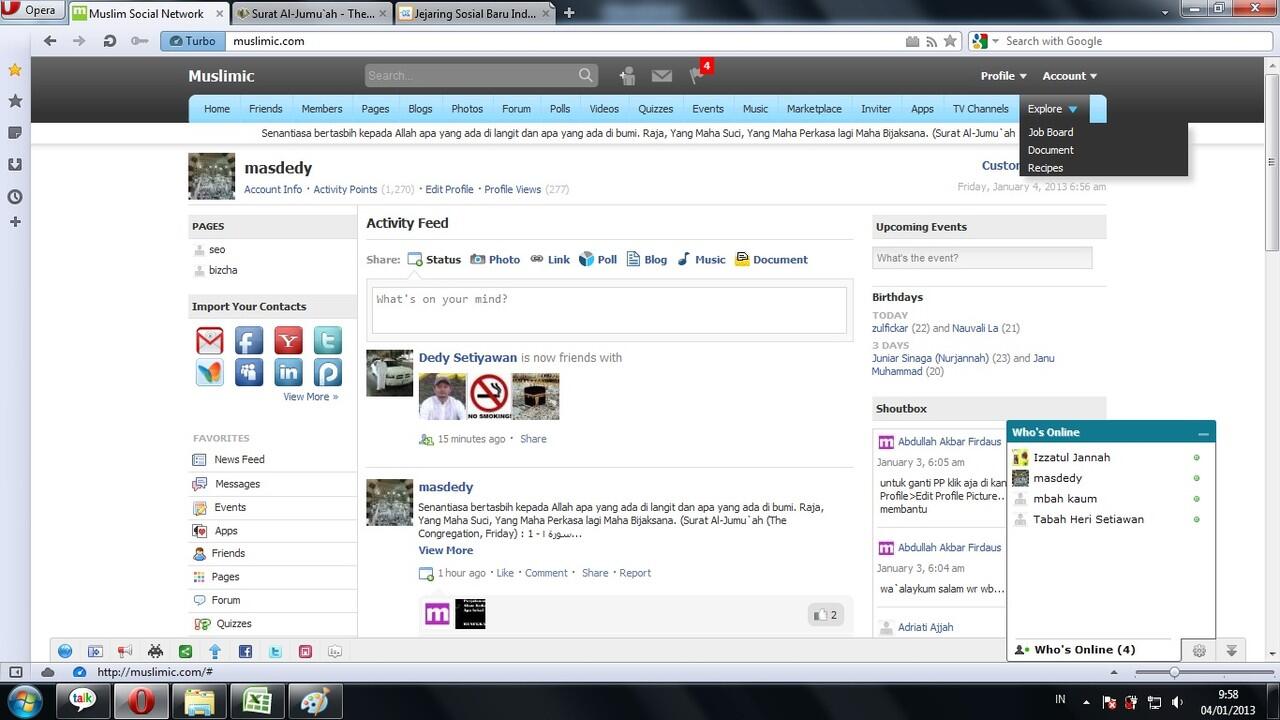Click the Edit Profile link
Screen dimensions: 1280x720
click(x=449, y=189)
